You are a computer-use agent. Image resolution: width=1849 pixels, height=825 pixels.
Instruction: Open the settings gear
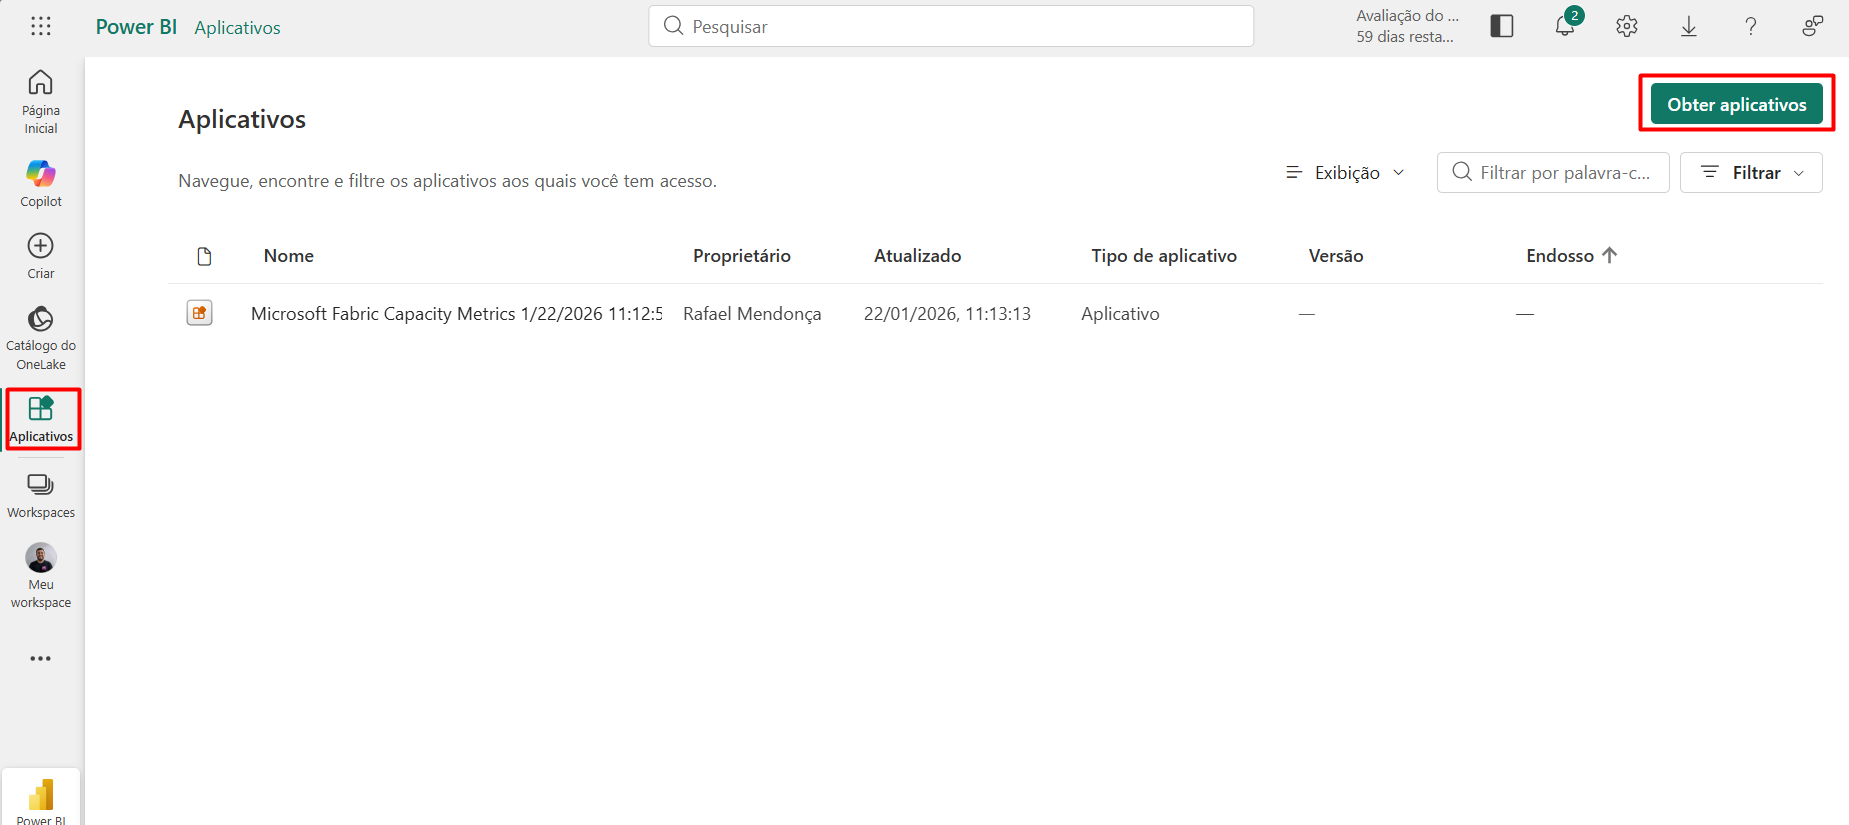coord(1627,27)
